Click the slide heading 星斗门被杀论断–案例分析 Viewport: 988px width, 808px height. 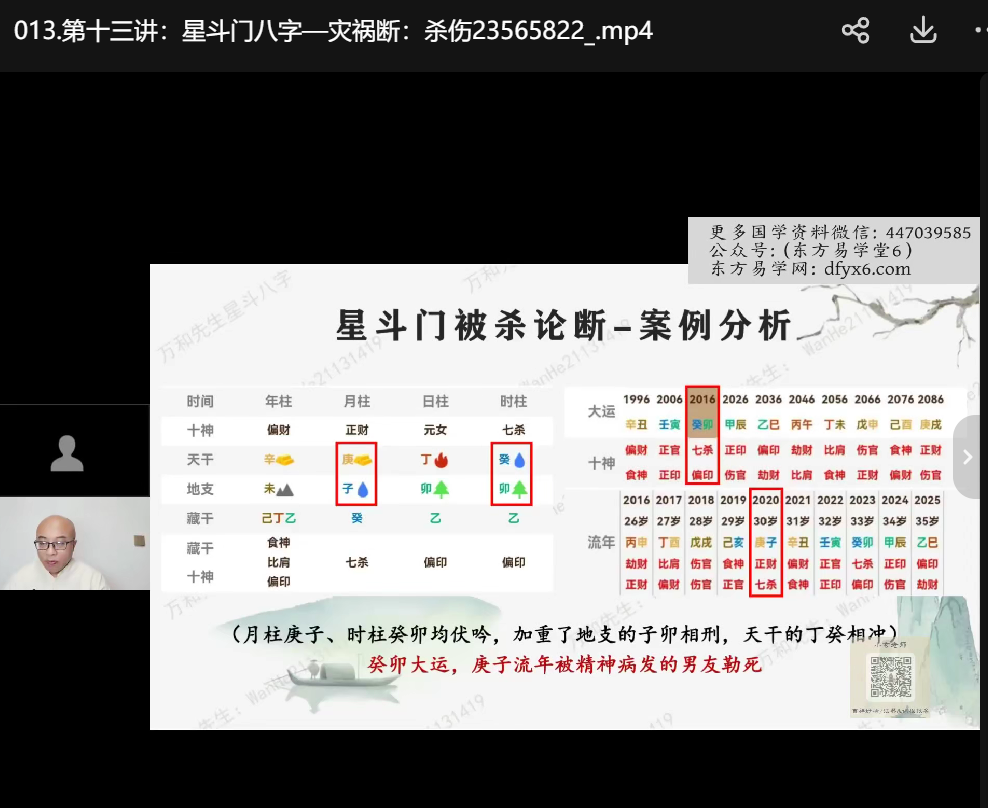coord(564,325)
